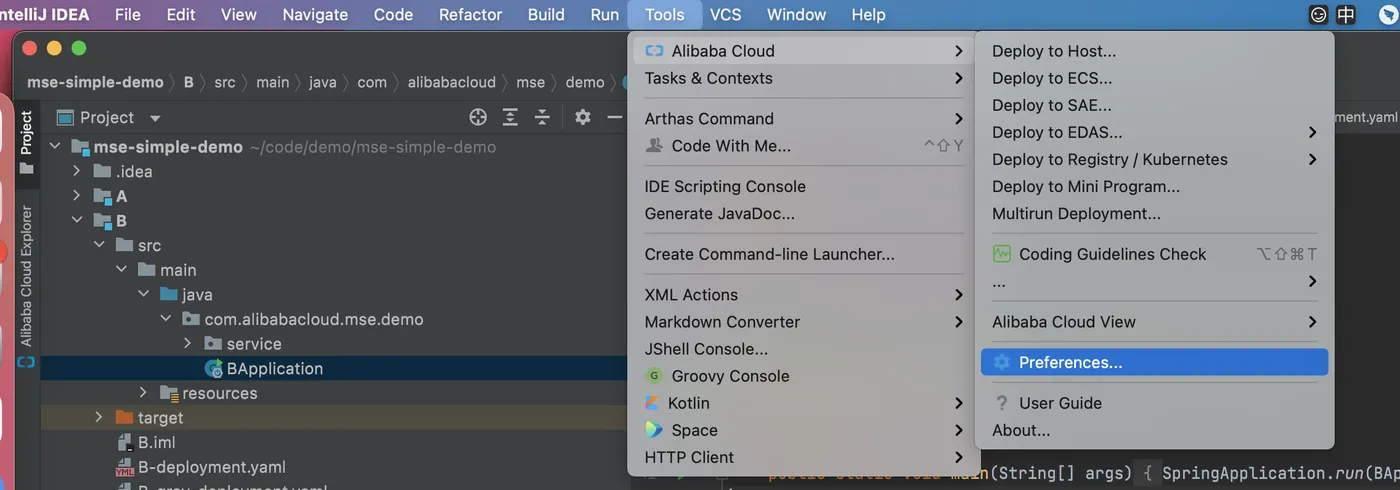Screen dimensions: 1400x490
Task: Click the Code With Me icon
Action: coord(654,146)
